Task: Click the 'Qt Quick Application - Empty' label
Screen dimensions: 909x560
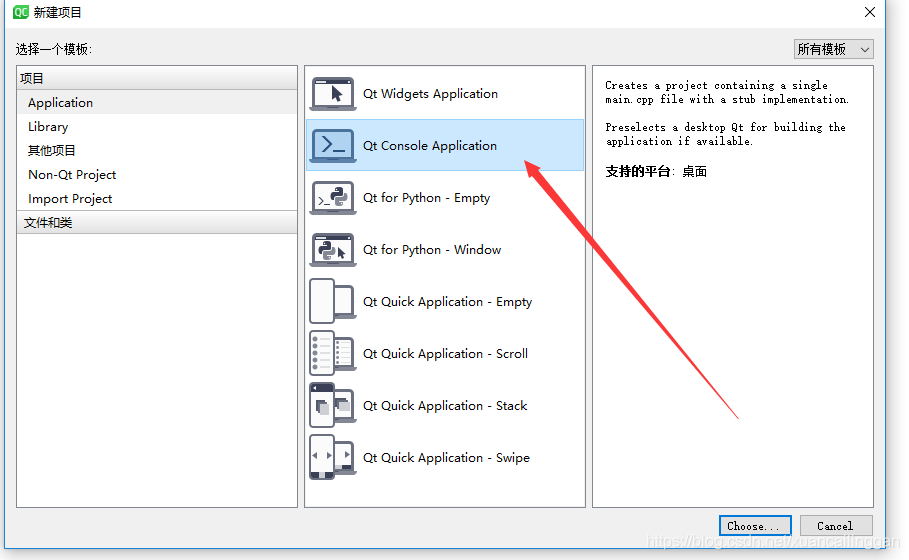Action: pos(447,302)
